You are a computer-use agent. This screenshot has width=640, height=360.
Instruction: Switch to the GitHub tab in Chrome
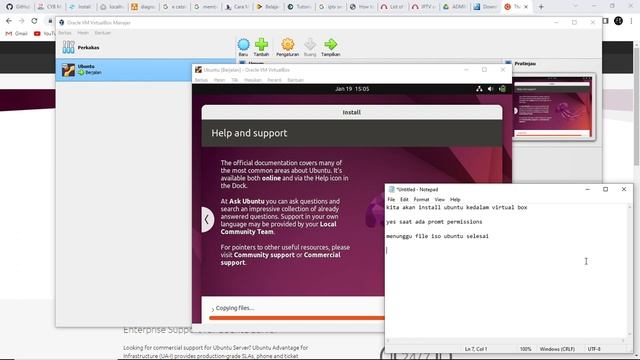pyautogui.click(x=18, y=7)
